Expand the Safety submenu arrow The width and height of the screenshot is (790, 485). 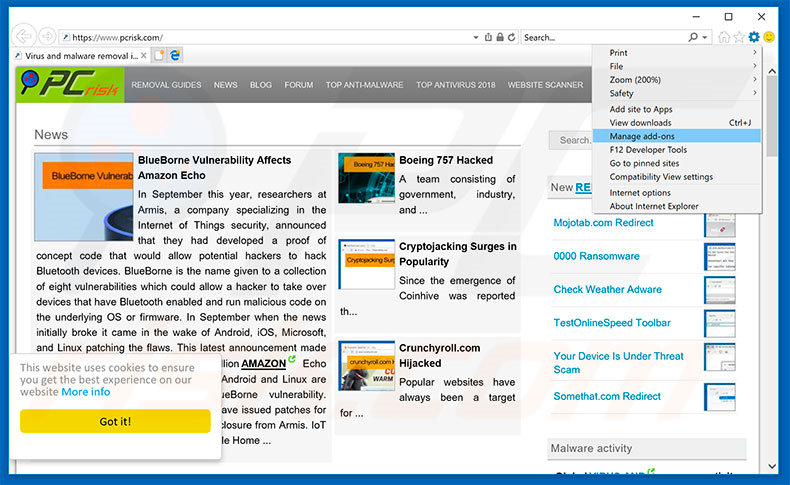click(754, 93)
